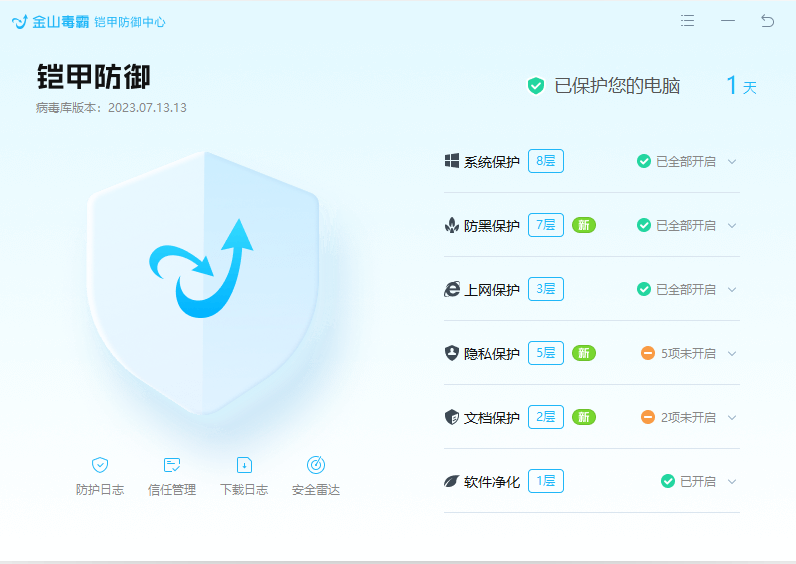The height and width of the screenshot is (564, 796).
Task: Click the person-shield icon beside 隐私保护
Action: [x=452, y=353]
